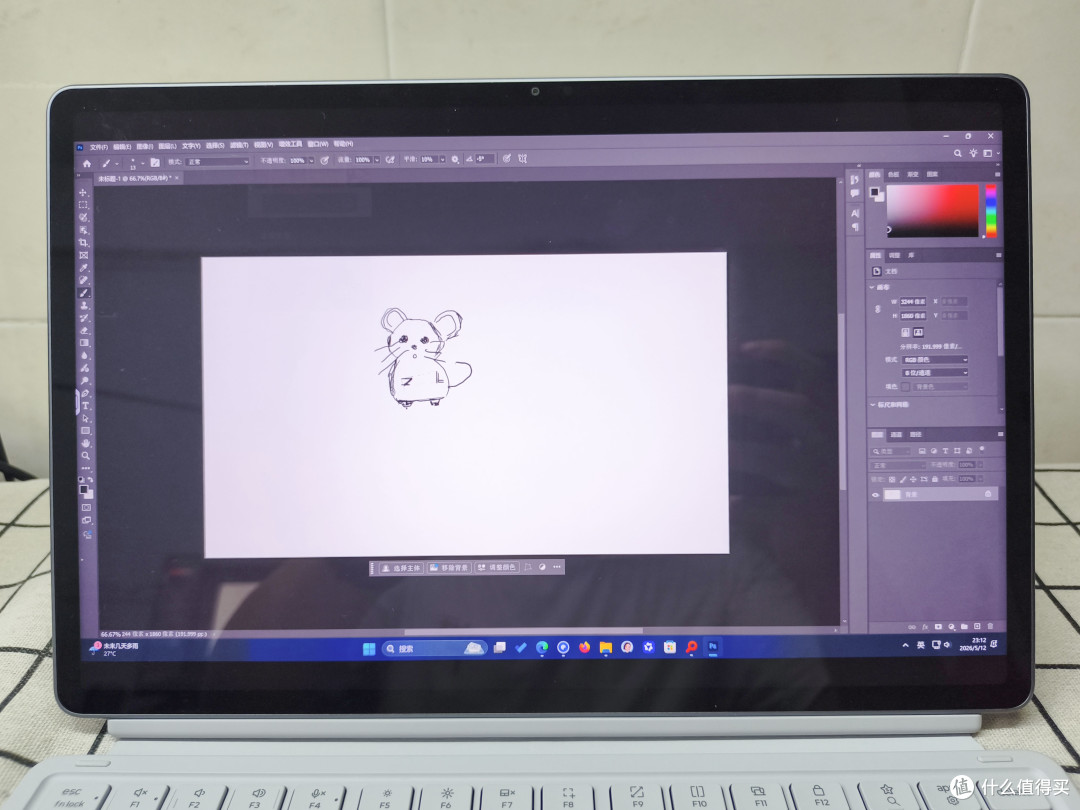Select the Horizontal Type tool
Screen dimensions: 1080x810
click(85, 406)
